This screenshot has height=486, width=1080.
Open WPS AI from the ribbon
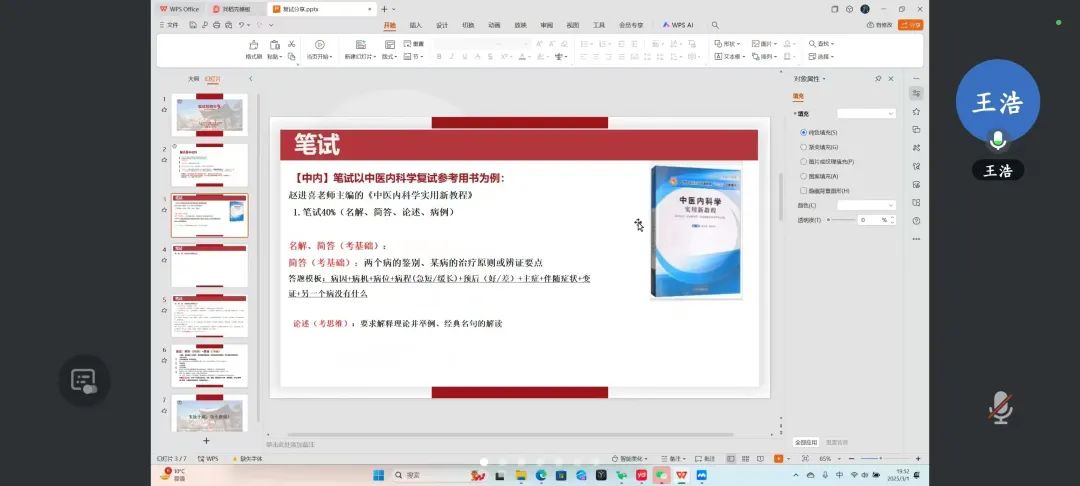point(677,25)
